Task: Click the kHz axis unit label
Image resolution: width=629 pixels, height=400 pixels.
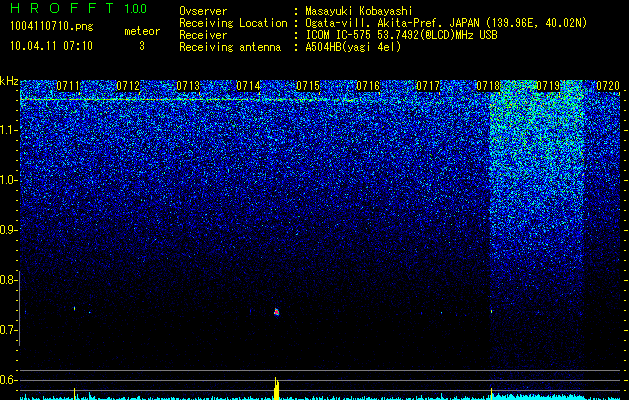Action: coord(9,81)
